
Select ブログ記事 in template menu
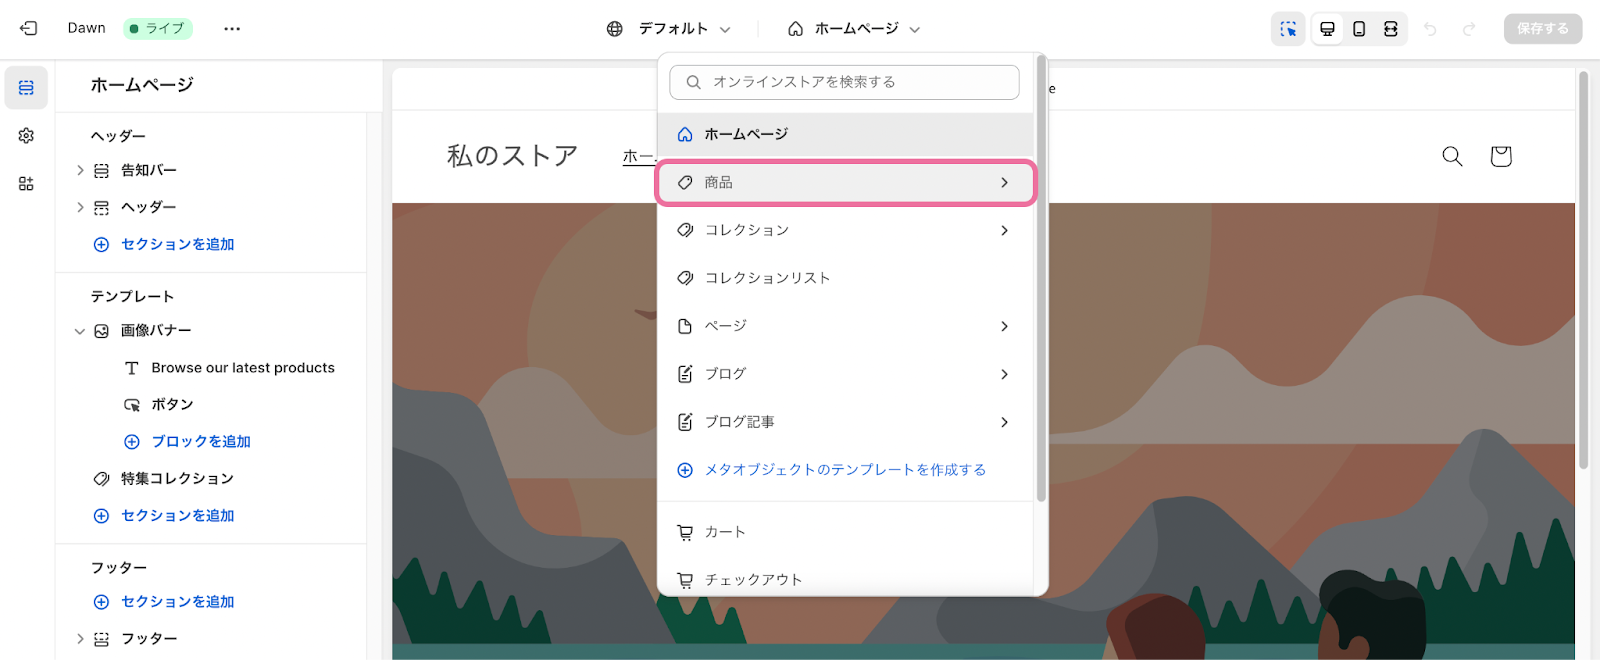click(845, 422)
